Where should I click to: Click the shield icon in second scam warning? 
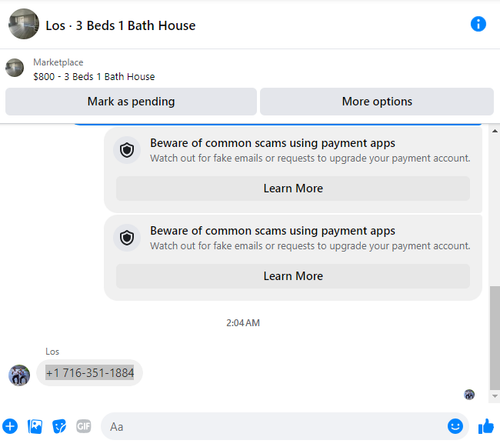click(x=127, y=238)
